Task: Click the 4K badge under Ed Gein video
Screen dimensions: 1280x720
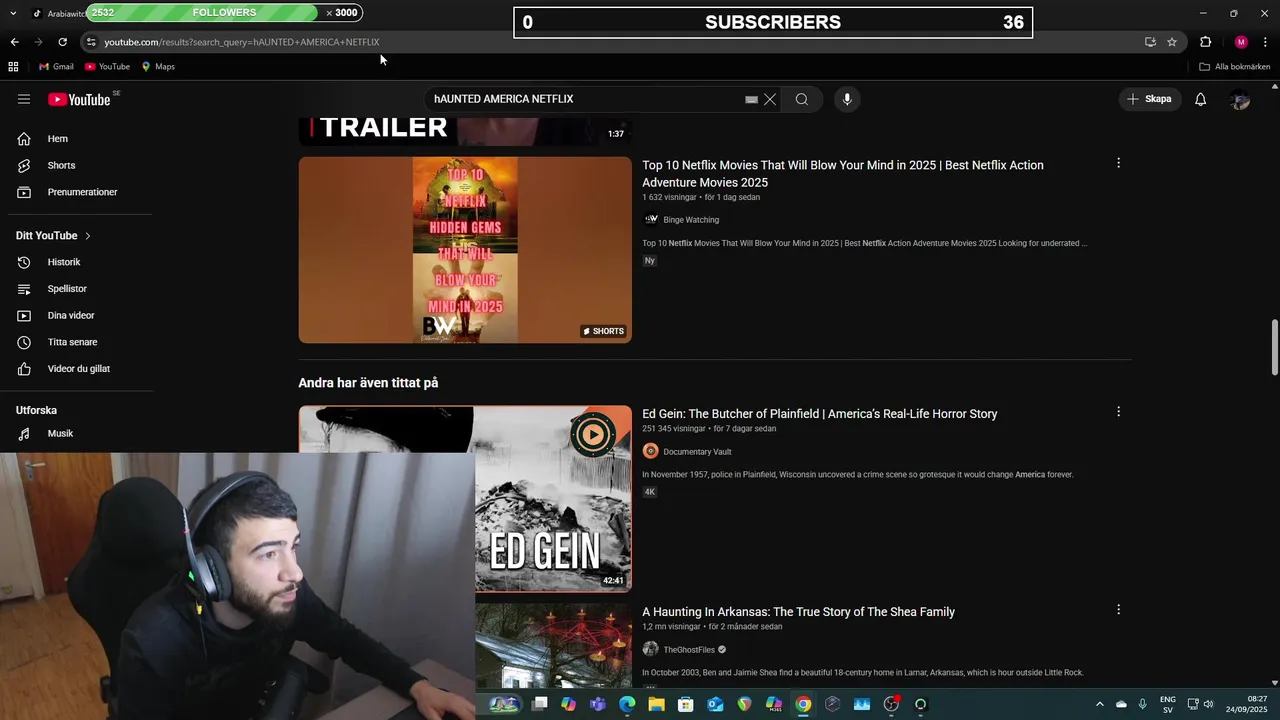Action: click(x=649, y=492)
